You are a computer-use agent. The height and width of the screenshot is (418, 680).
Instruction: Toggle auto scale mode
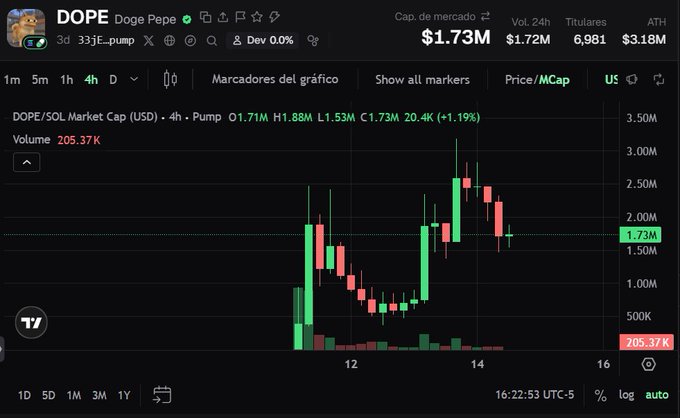point(657,395)
